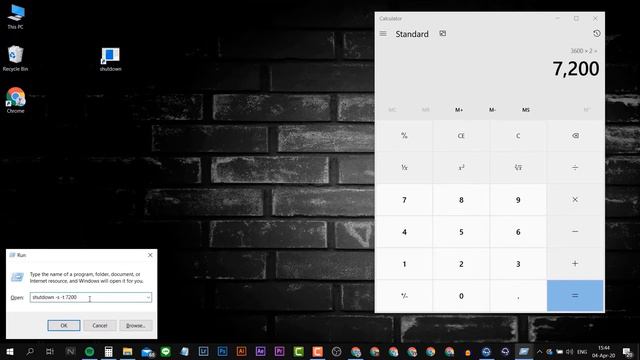Open the LINE app from the taskbar
Image resolution: width=640 pixels, height=360 pixels.
point(166,351)
